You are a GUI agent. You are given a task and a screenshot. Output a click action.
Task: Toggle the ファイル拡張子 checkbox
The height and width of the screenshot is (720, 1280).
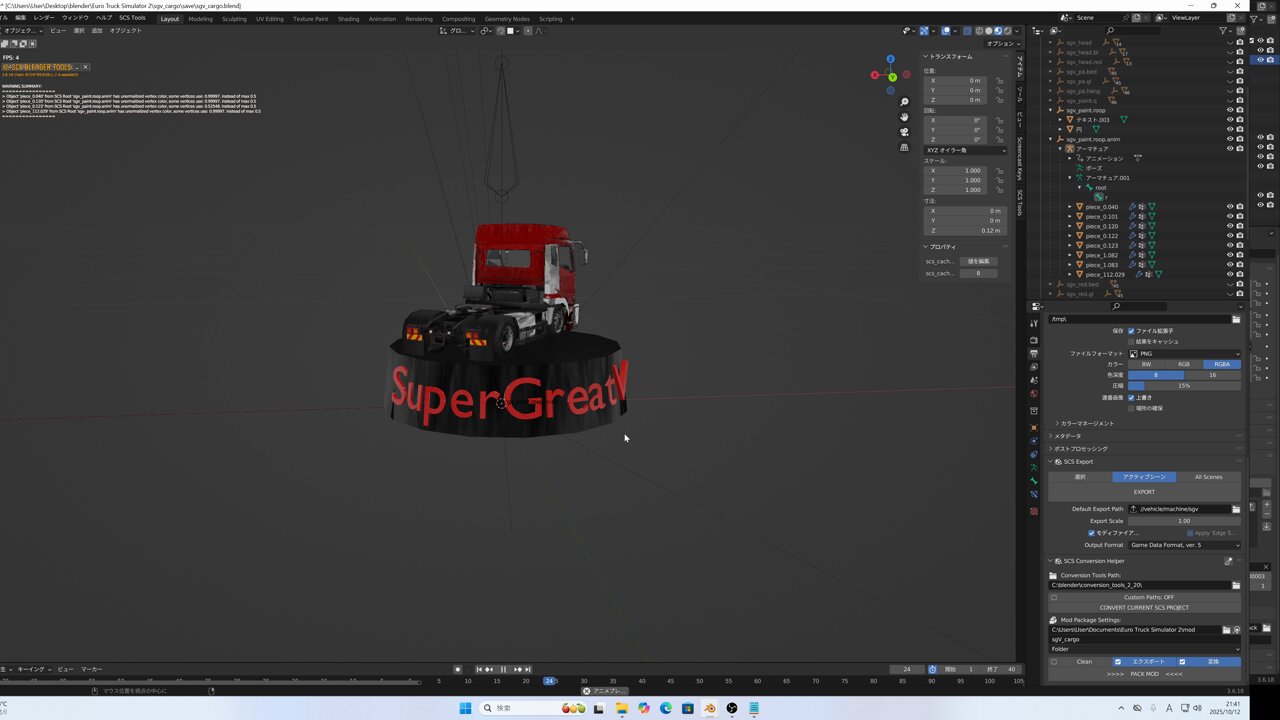coord(1131,331)
